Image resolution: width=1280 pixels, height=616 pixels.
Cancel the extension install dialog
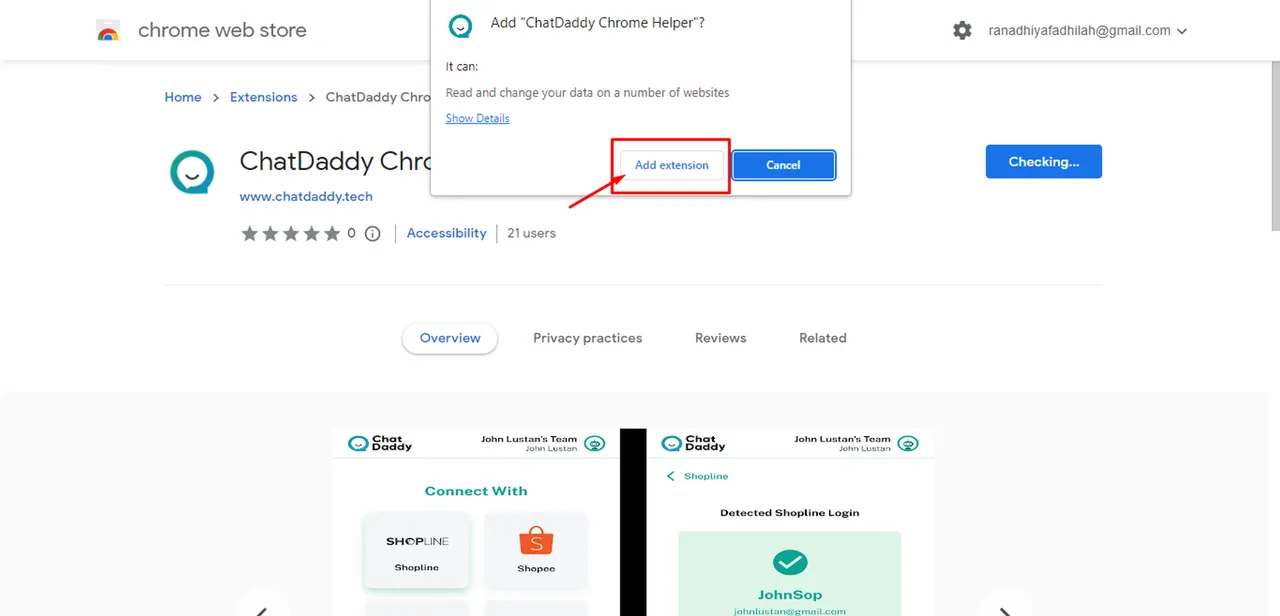click(x=783, y=165)
